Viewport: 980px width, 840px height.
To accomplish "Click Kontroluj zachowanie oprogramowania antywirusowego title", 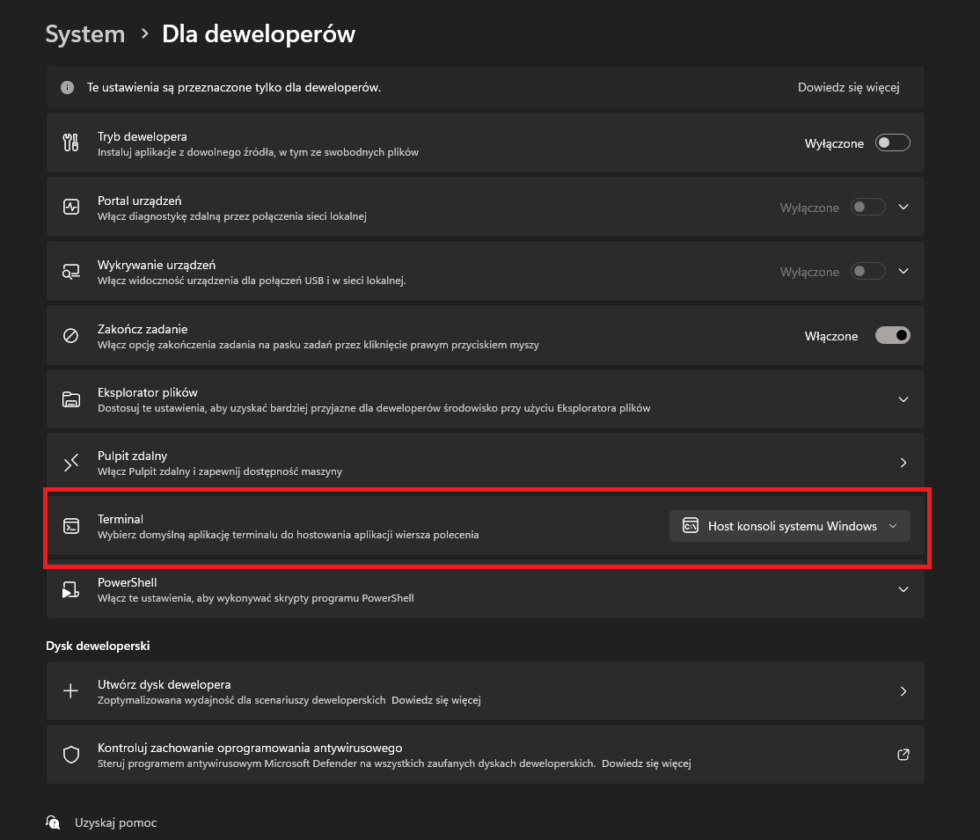I will 249,748.
